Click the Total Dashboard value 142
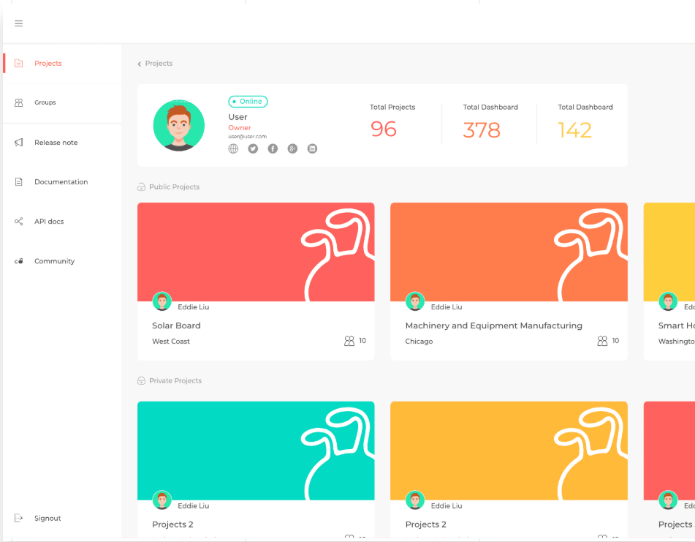This screenshot has width=695, height=542. click(574, 130)
